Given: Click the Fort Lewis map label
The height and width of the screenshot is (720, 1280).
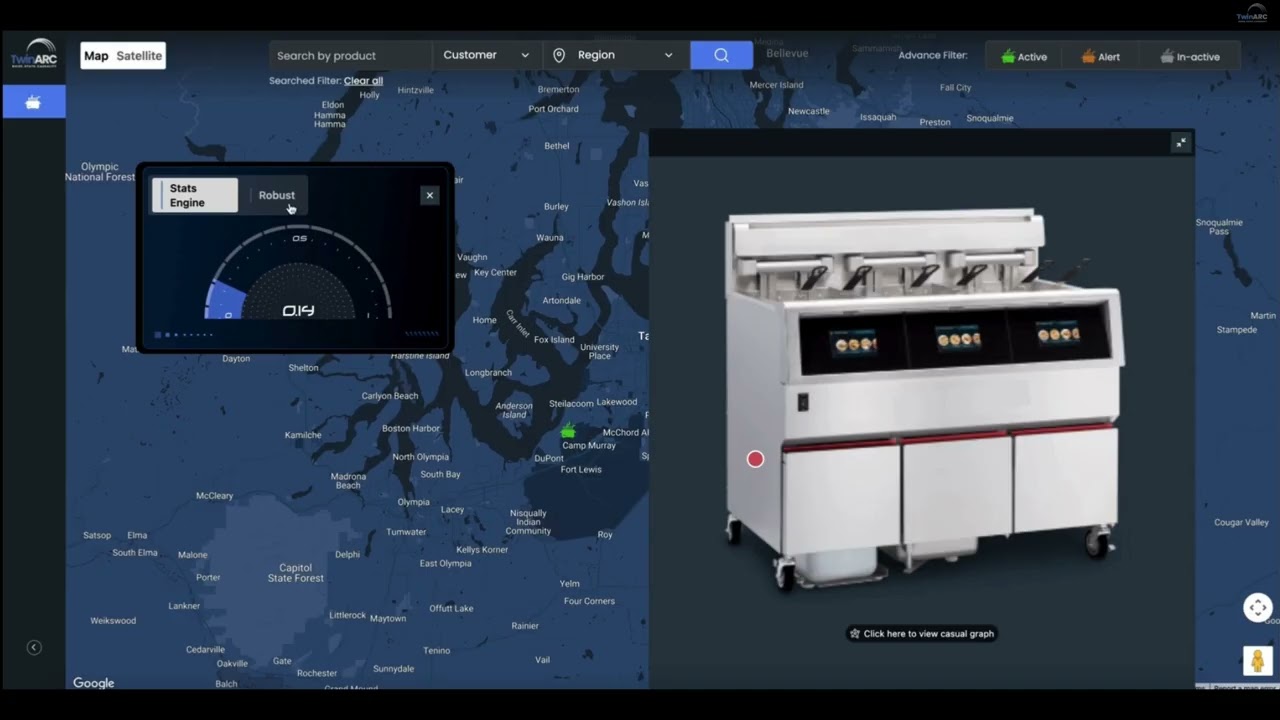Looking at the screenshot, I should tap(581, 469).
